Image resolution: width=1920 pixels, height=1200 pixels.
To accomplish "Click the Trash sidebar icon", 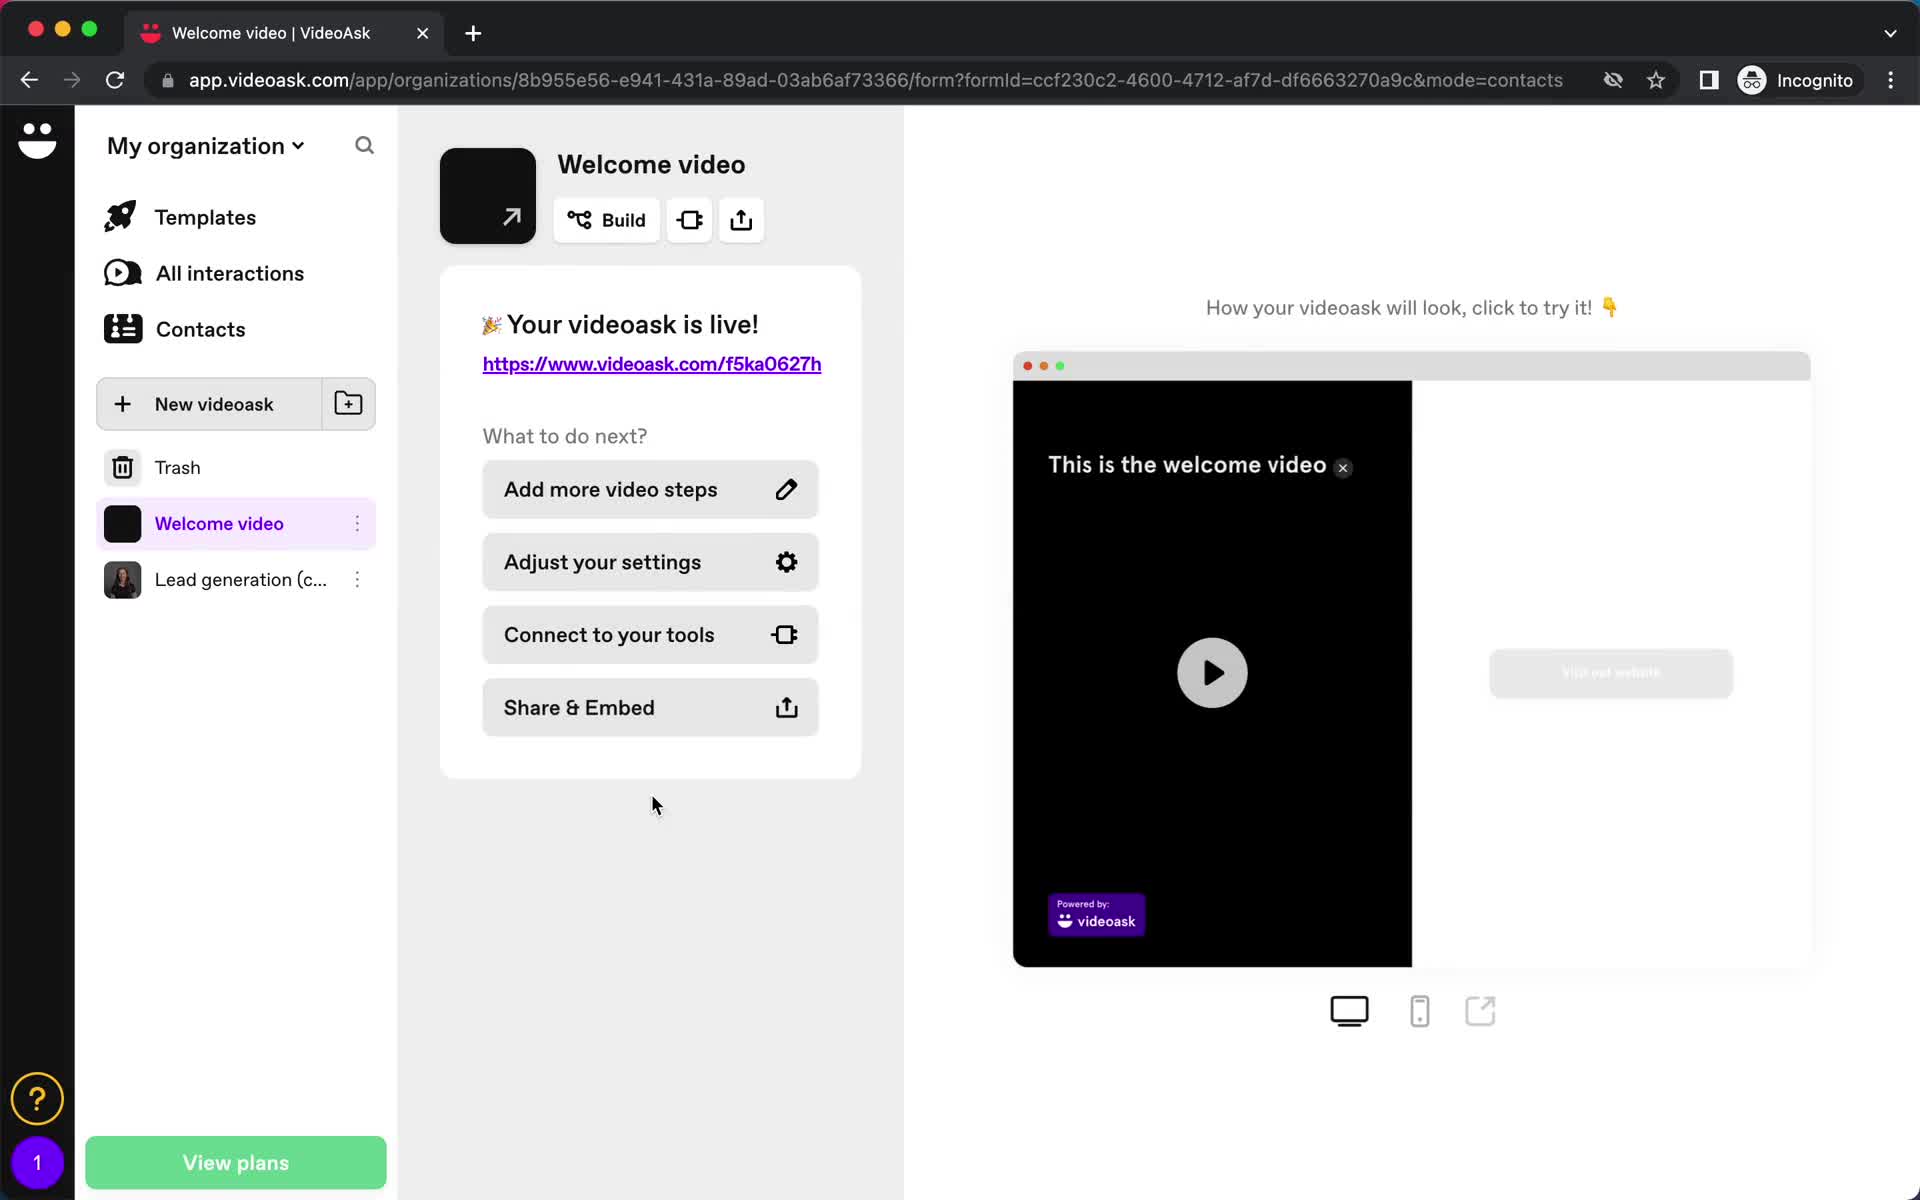I will click(x=122, y=466).
